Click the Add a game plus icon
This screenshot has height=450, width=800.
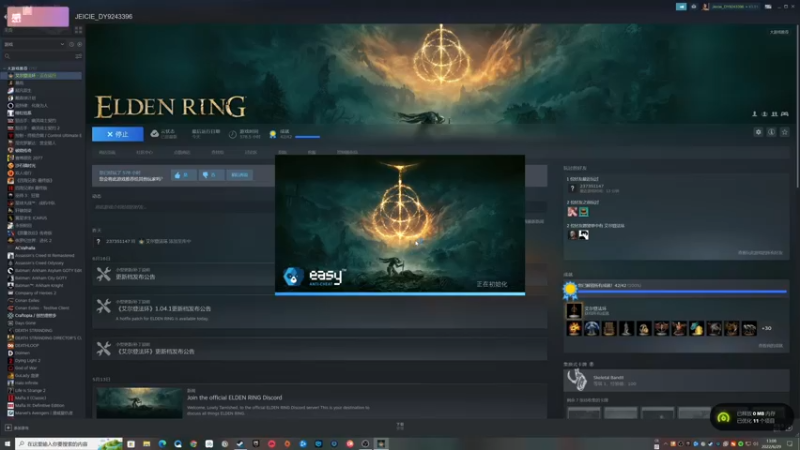click(8, 428)
